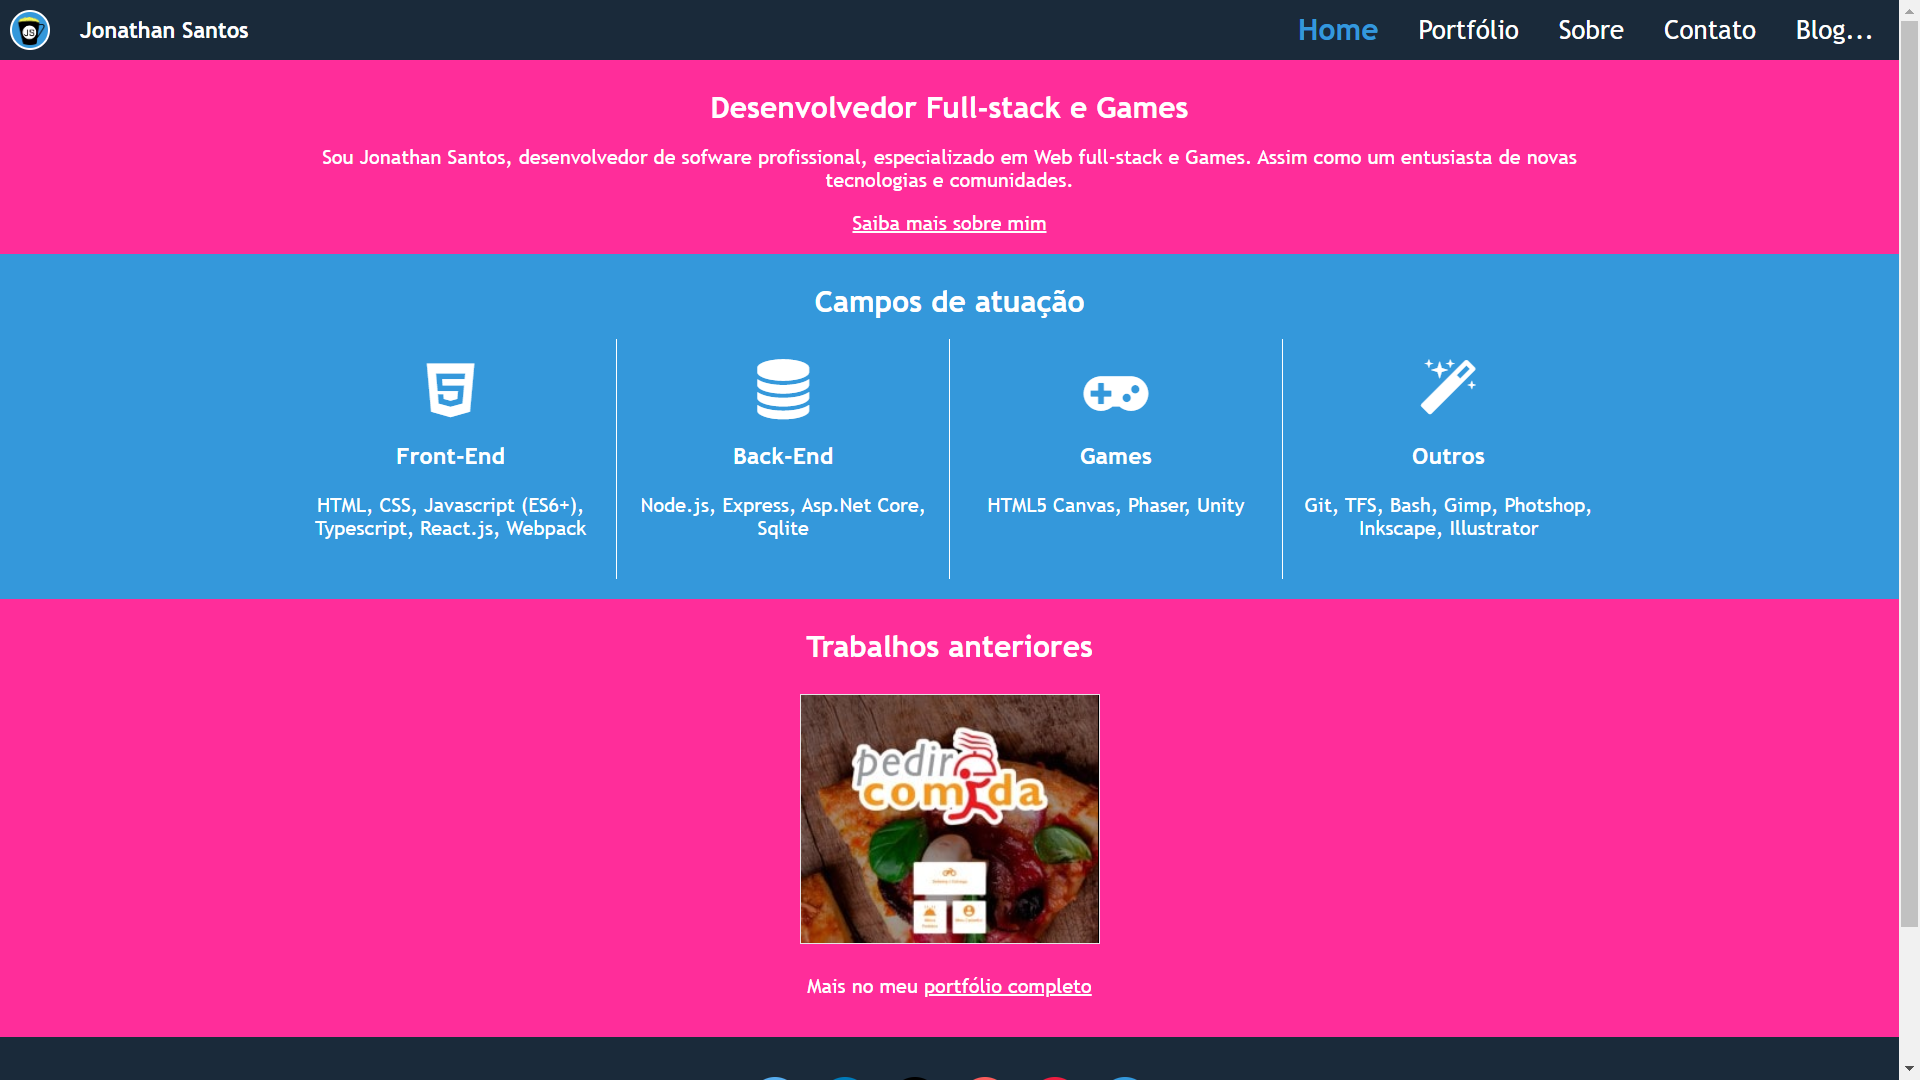Open the Sobre nav item
Screen dimensions: 1920x1080
[1591, 30]
